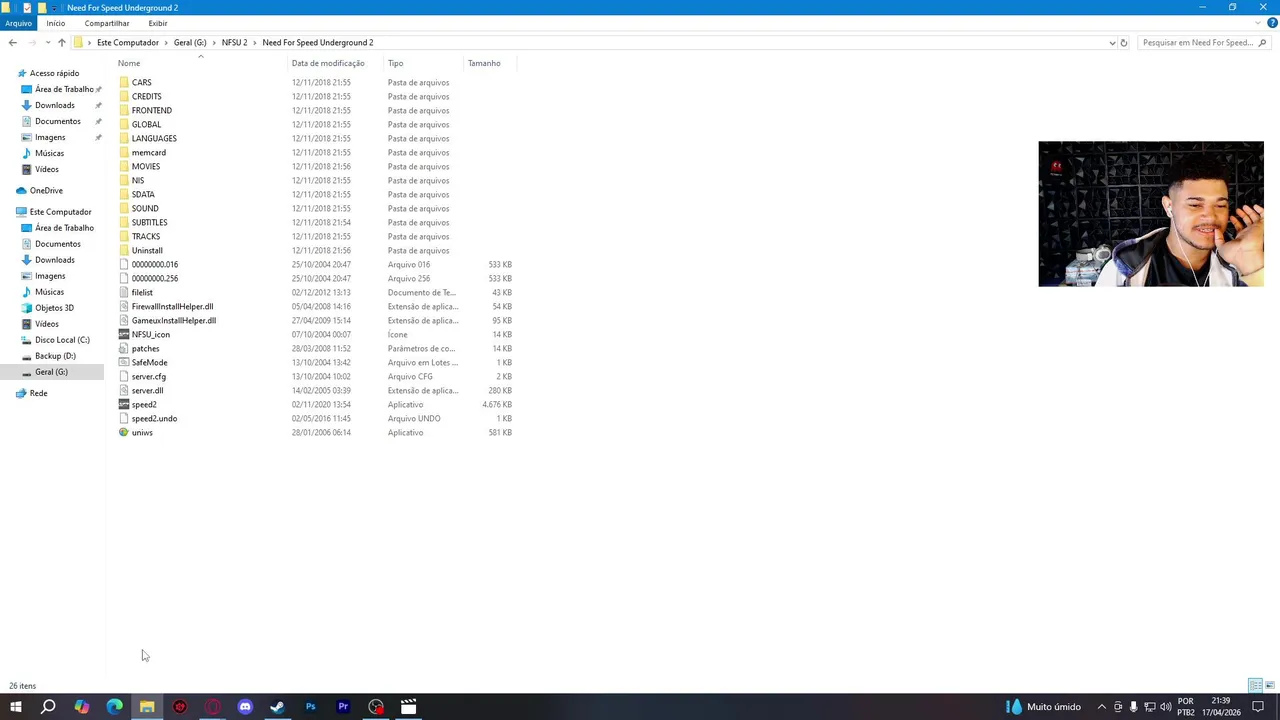The height and width of the screenshot is (720, 1280).
Task: Refresh the current folder view
Action: (x=1124, y=43)
